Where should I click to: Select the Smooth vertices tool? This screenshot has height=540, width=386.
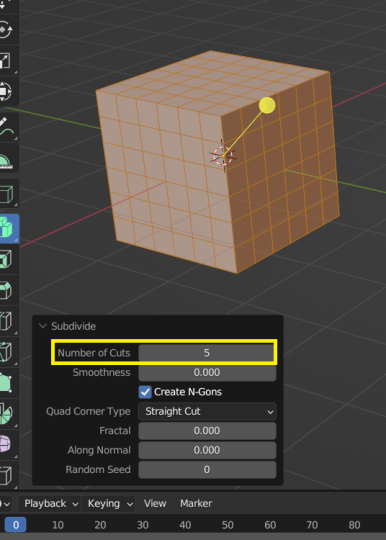6,444
